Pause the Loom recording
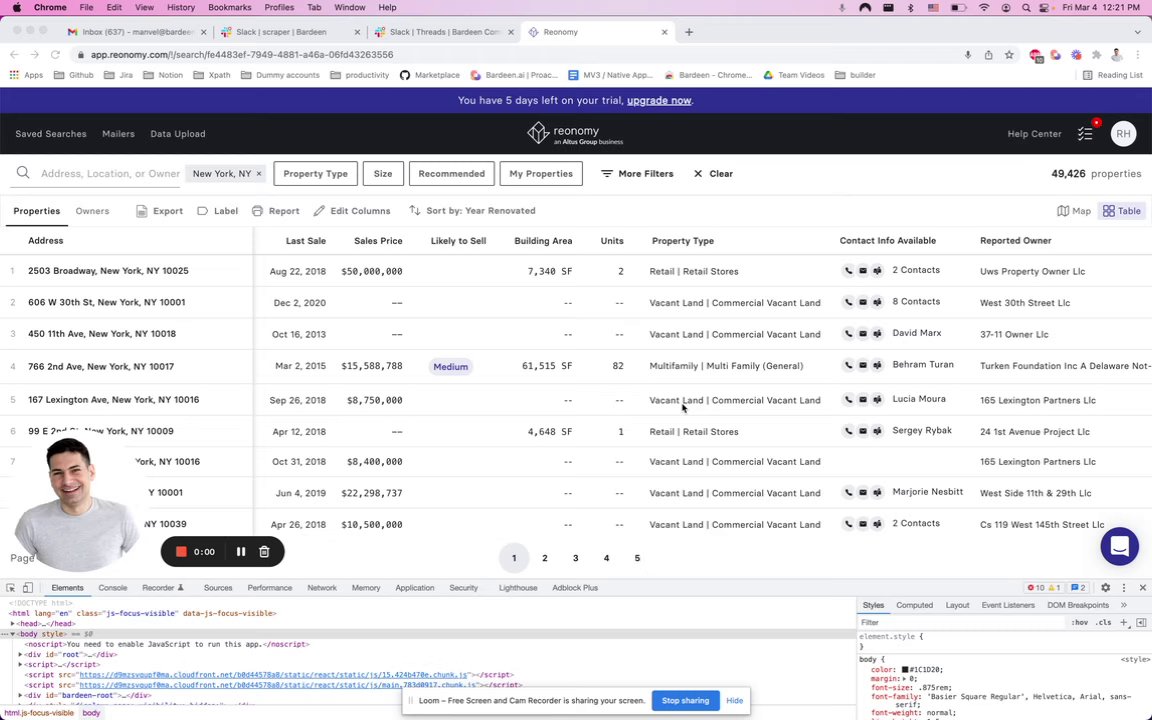 coord(240,552)
